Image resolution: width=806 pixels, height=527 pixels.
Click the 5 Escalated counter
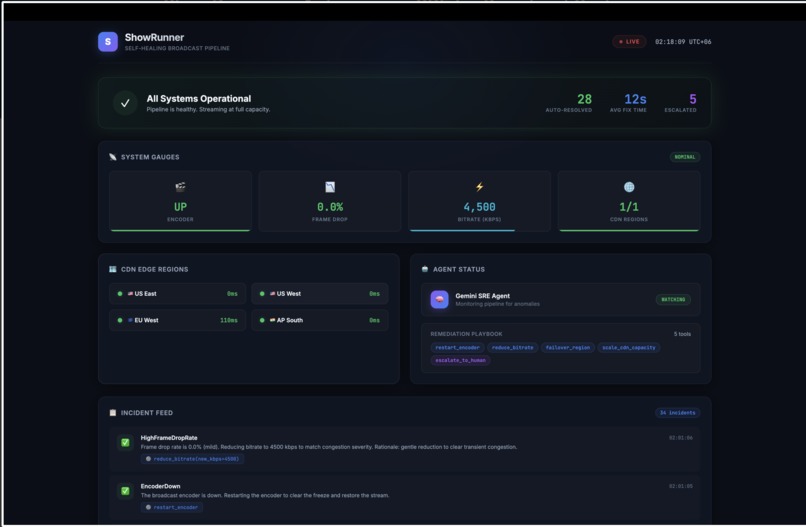(x=681, y=102)
